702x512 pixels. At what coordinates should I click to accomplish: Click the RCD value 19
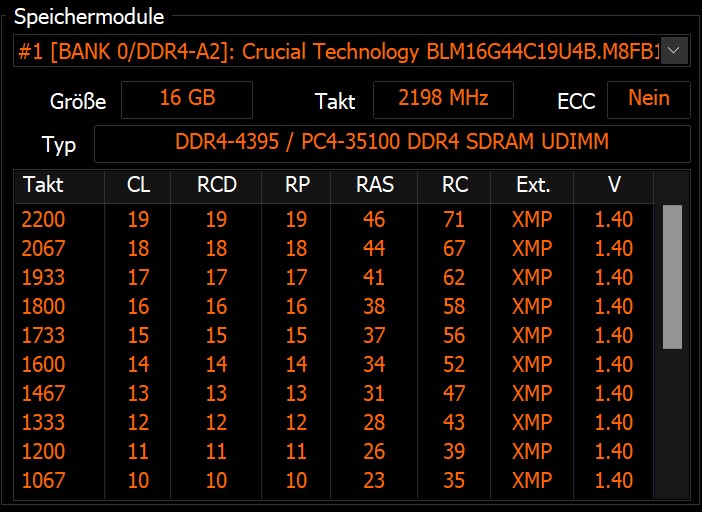coord(216,219)
